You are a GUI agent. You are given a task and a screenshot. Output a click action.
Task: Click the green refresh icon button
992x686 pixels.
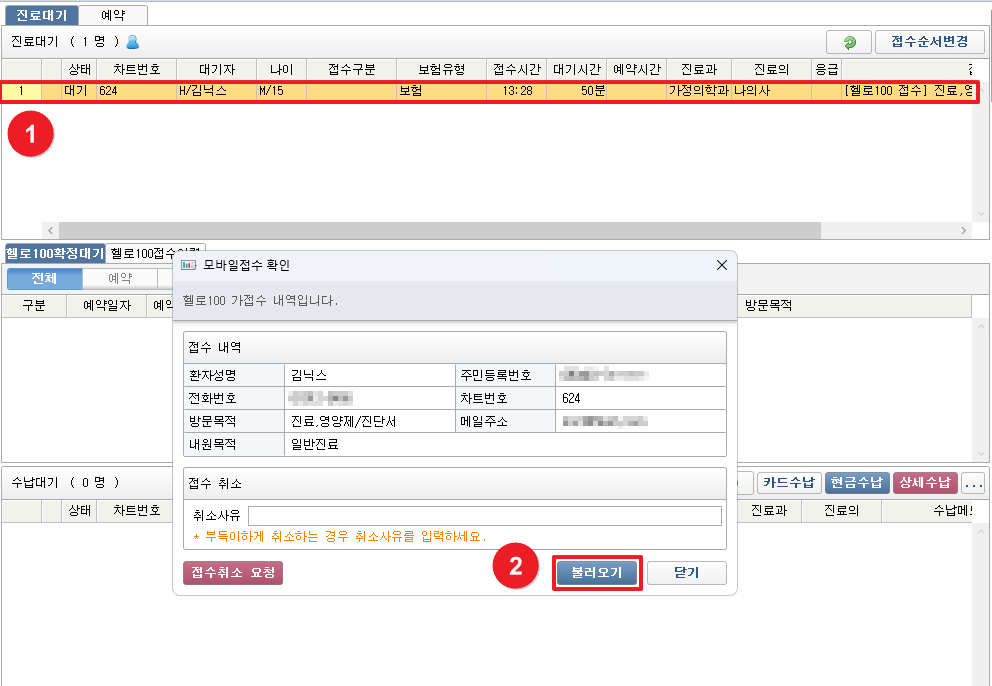pos(849,42)
